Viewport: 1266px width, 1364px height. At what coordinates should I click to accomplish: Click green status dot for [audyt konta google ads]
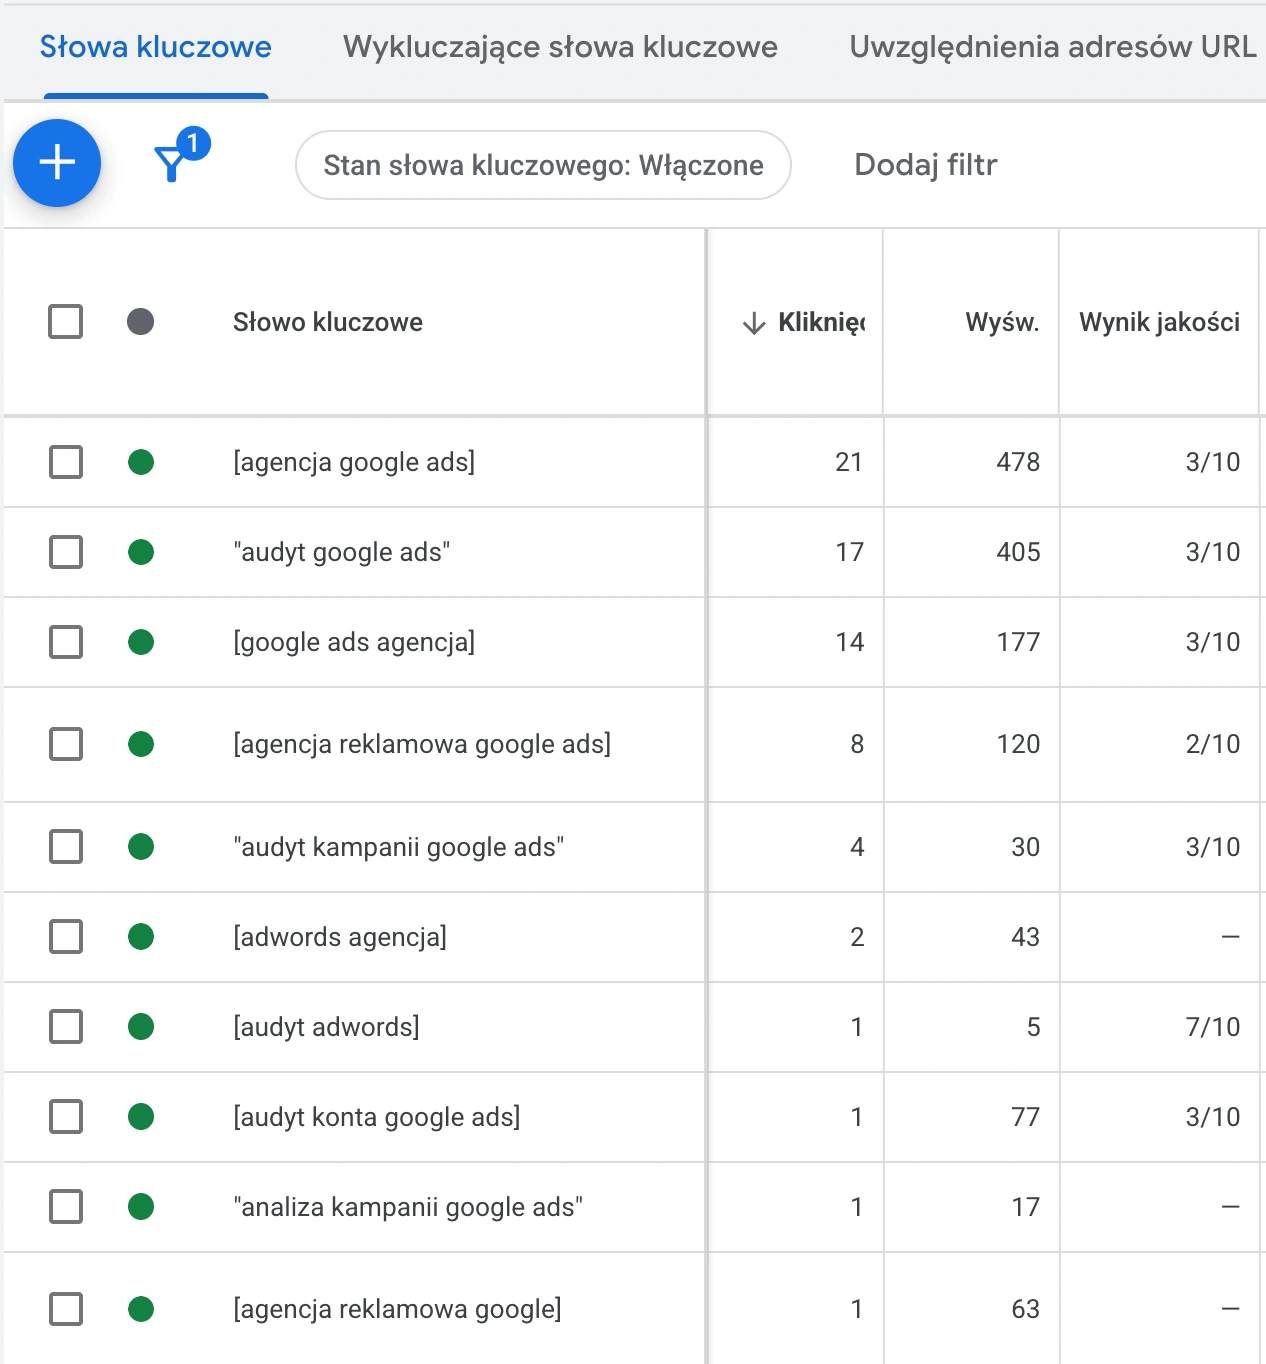[141, 1117]
